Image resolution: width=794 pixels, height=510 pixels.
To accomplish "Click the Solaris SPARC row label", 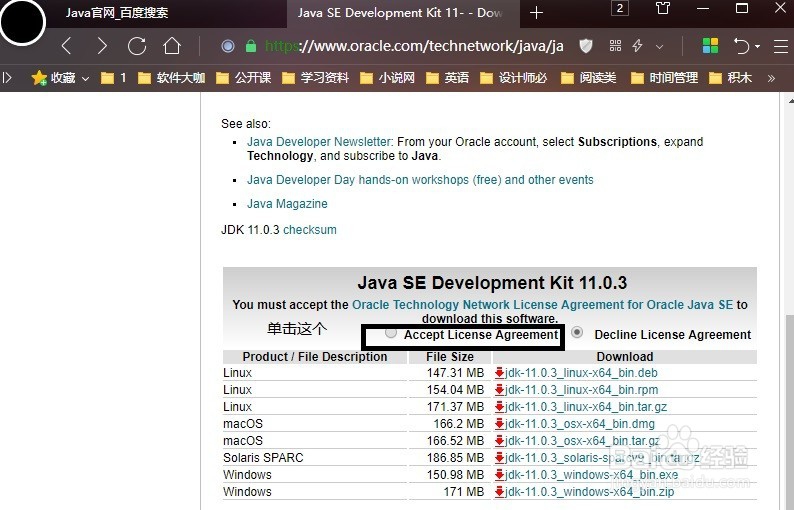I will [x=263, y=457].
